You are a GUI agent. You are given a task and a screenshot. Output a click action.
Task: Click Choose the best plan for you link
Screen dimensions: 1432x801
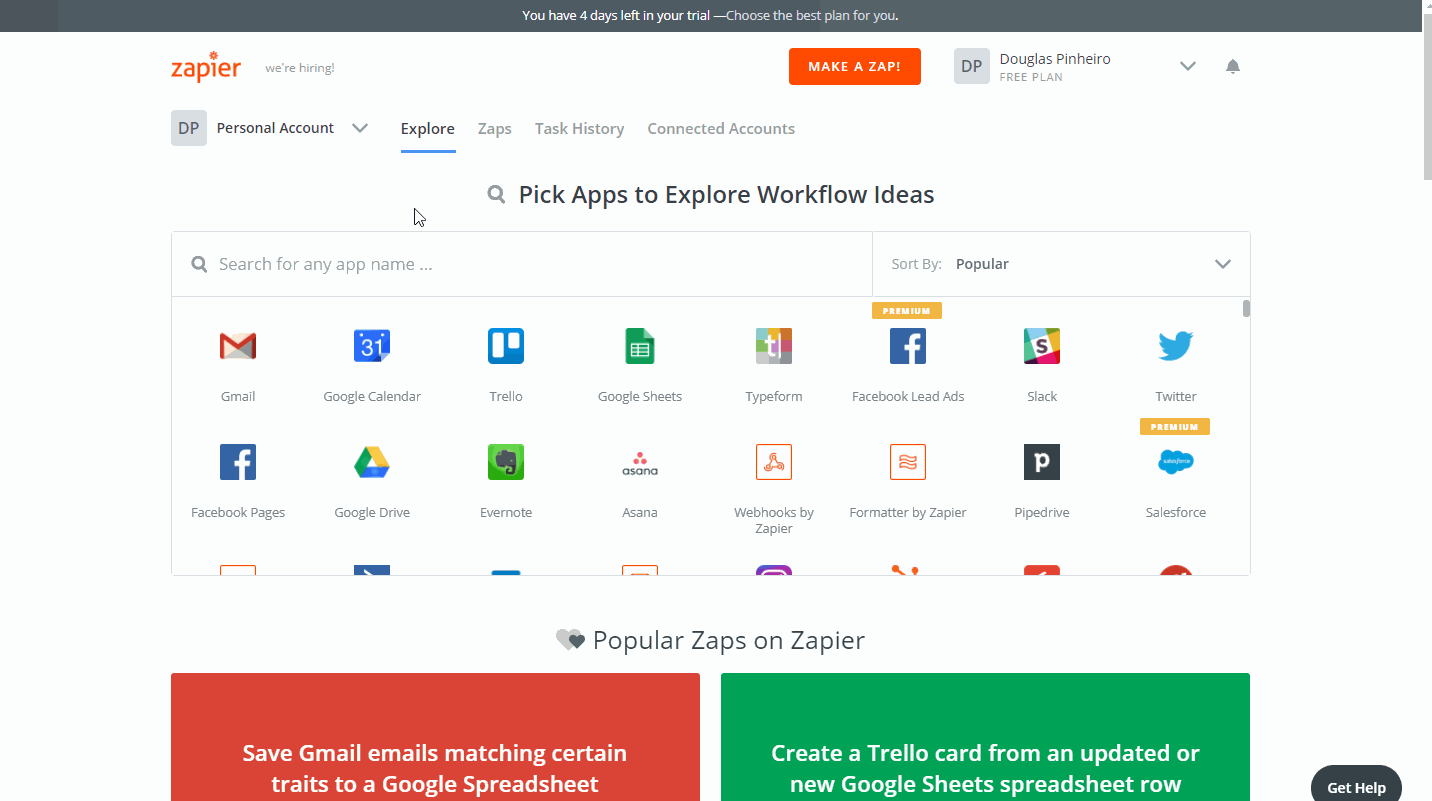(812, 16)
